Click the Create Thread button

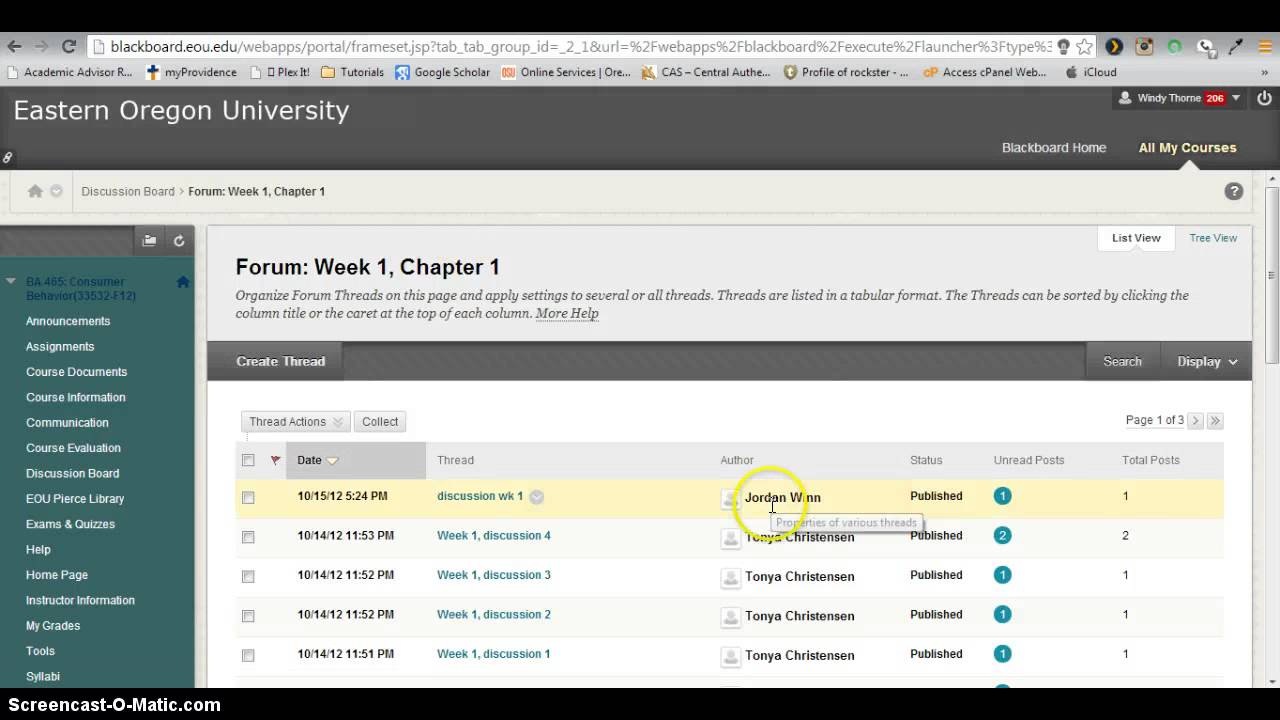pyautogui.click(x=280, y=362)
